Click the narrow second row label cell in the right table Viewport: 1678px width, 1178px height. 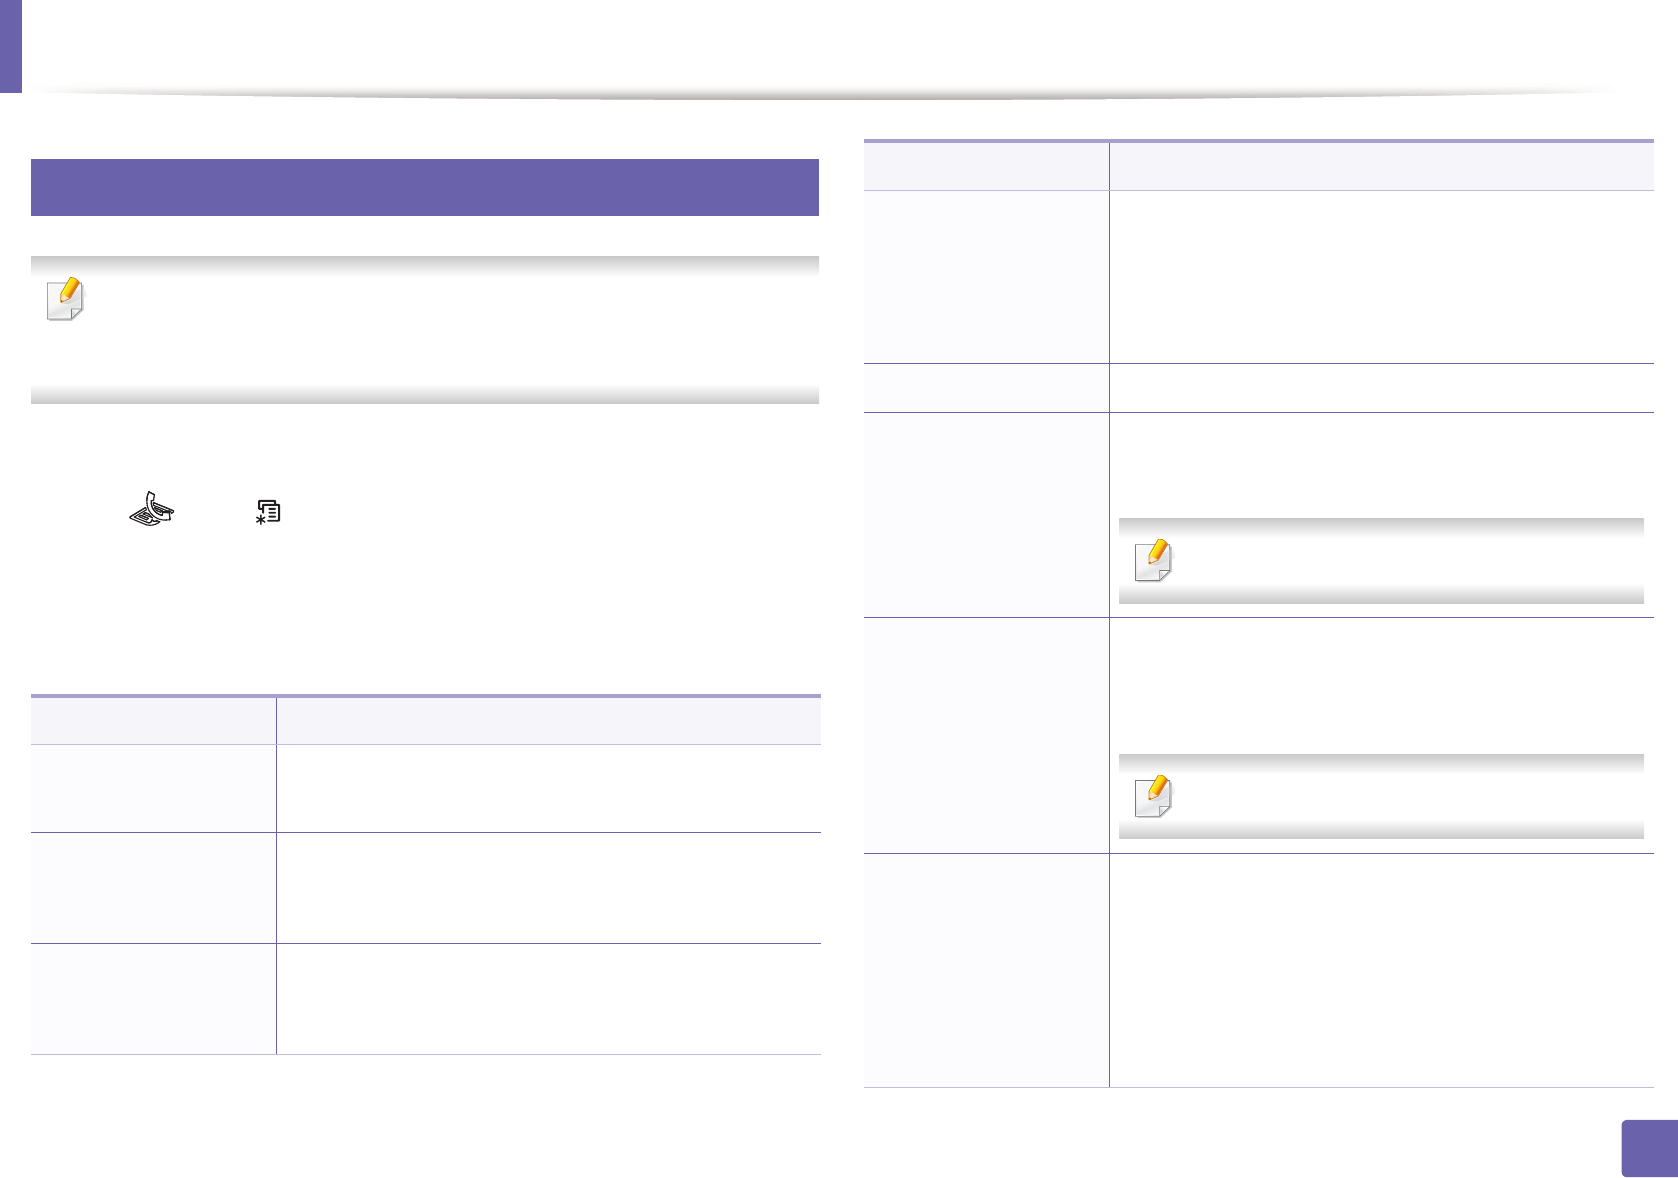pyautogui.click(x=986, y=388)
